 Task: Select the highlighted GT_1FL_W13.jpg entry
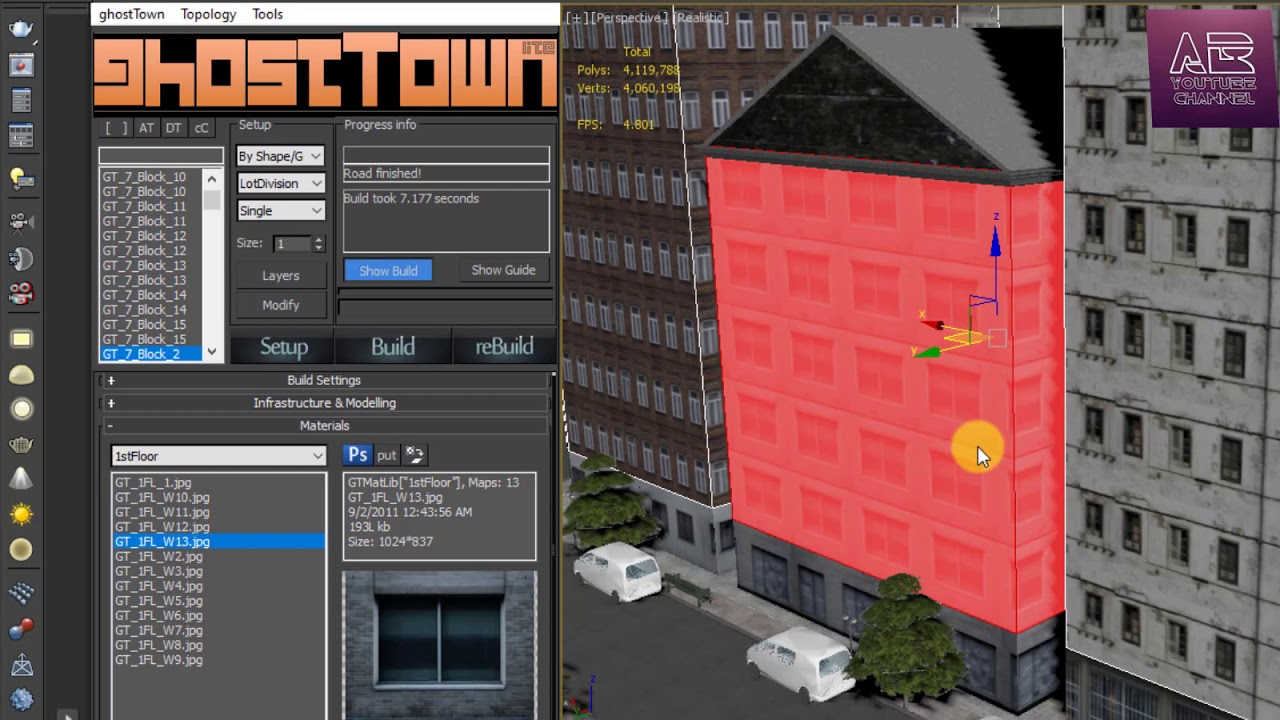(219, 542)
